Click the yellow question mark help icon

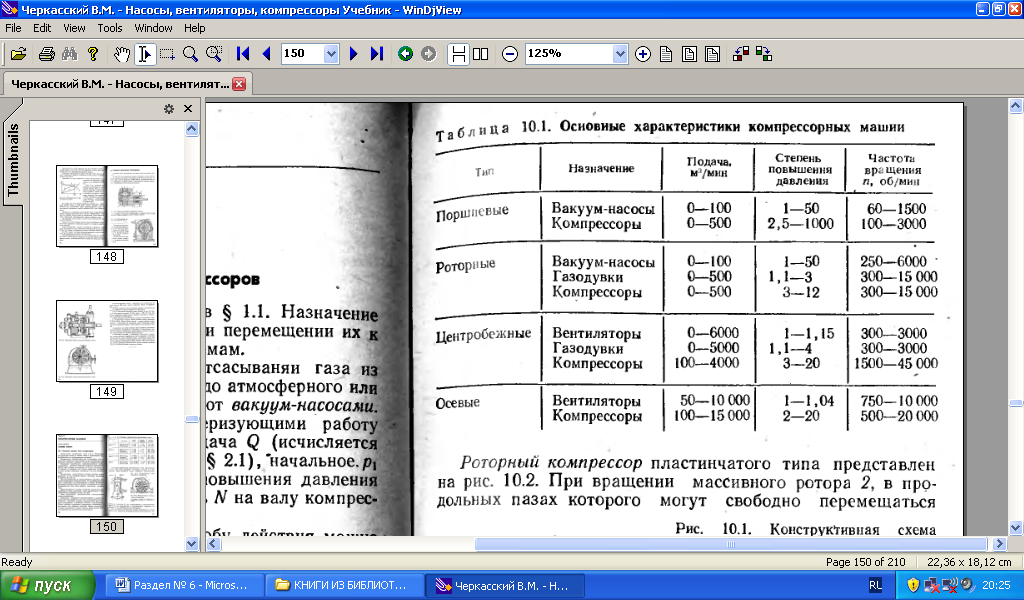point(93,54)
